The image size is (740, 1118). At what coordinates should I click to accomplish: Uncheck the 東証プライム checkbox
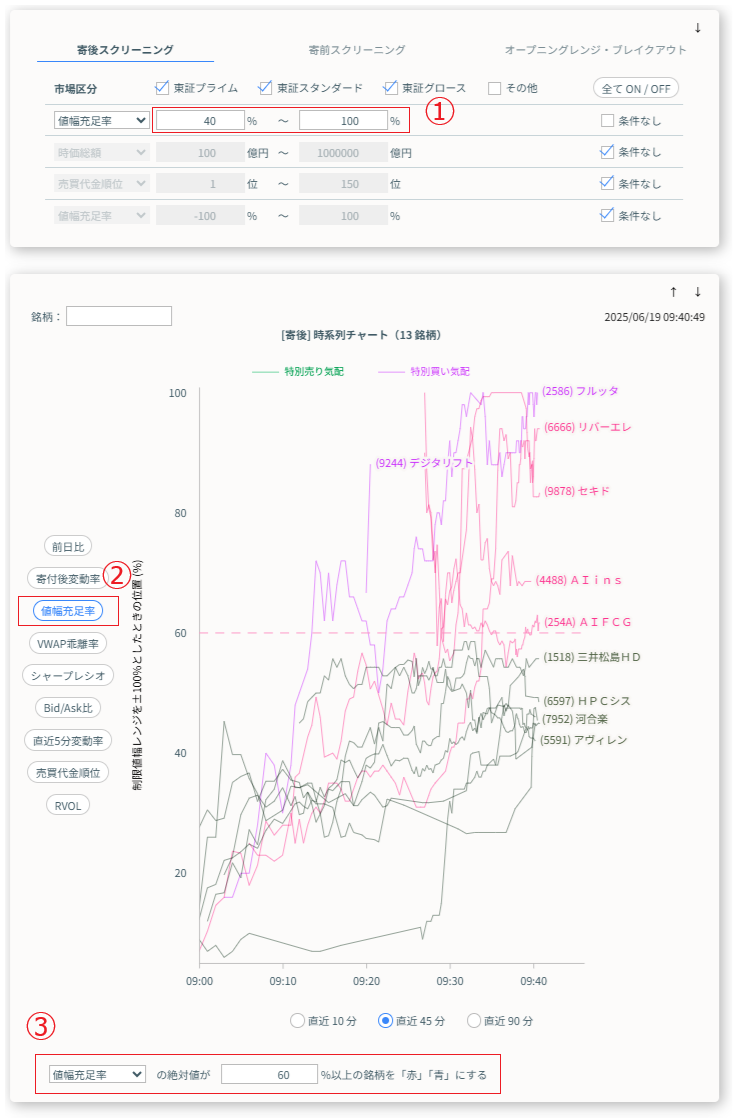pyautogui.click(x=163, y=88)
